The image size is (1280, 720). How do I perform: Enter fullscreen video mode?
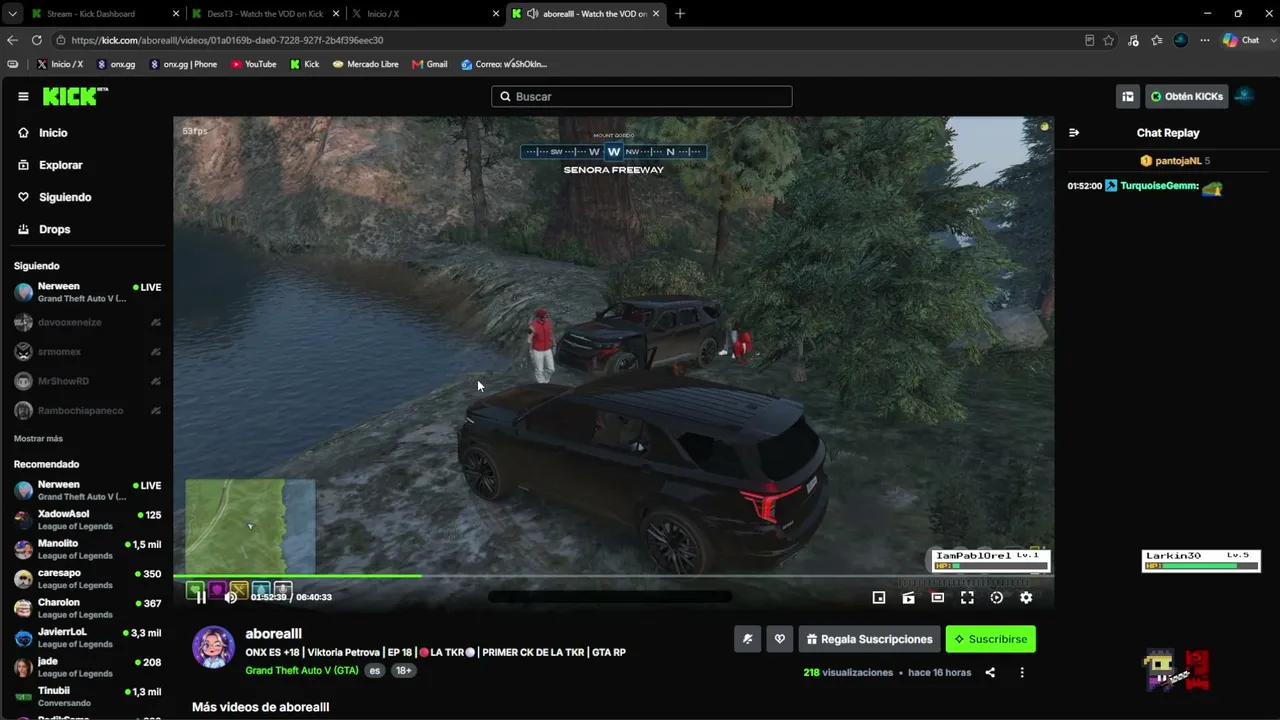click(x=967, y=597)
